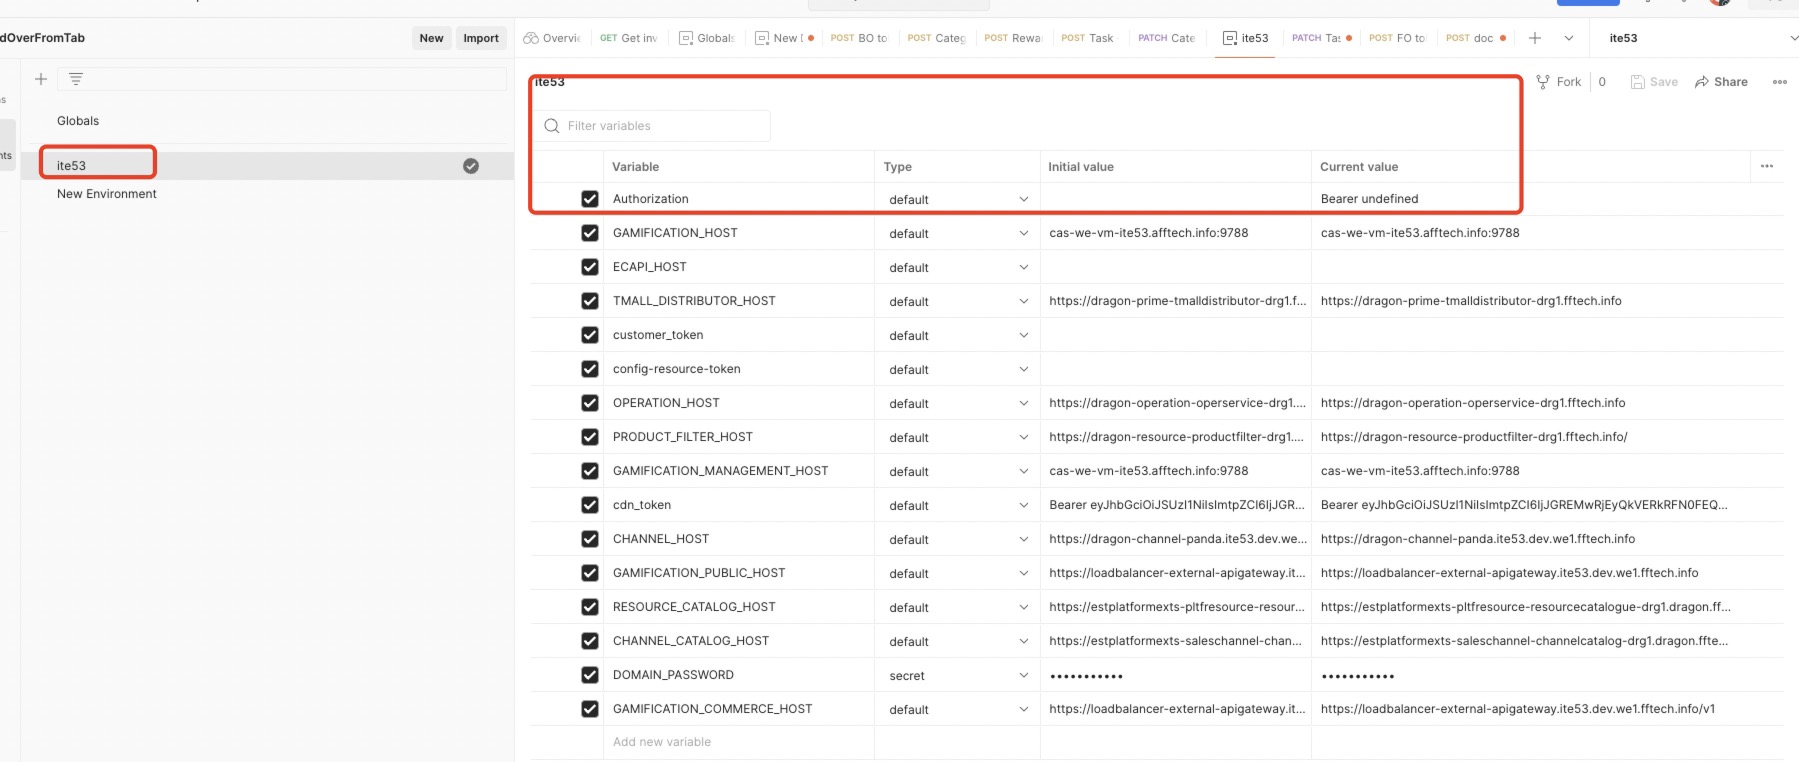1799x762 pixels.
Task: Click the Import button
Action: 481,38
